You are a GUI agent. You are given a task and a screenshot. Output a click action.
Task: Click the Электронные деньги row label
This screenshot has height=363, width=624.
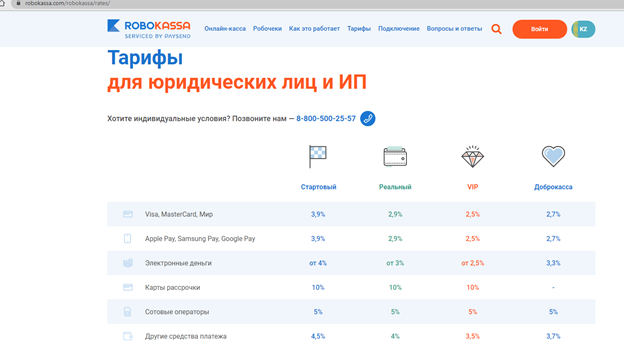178,263
